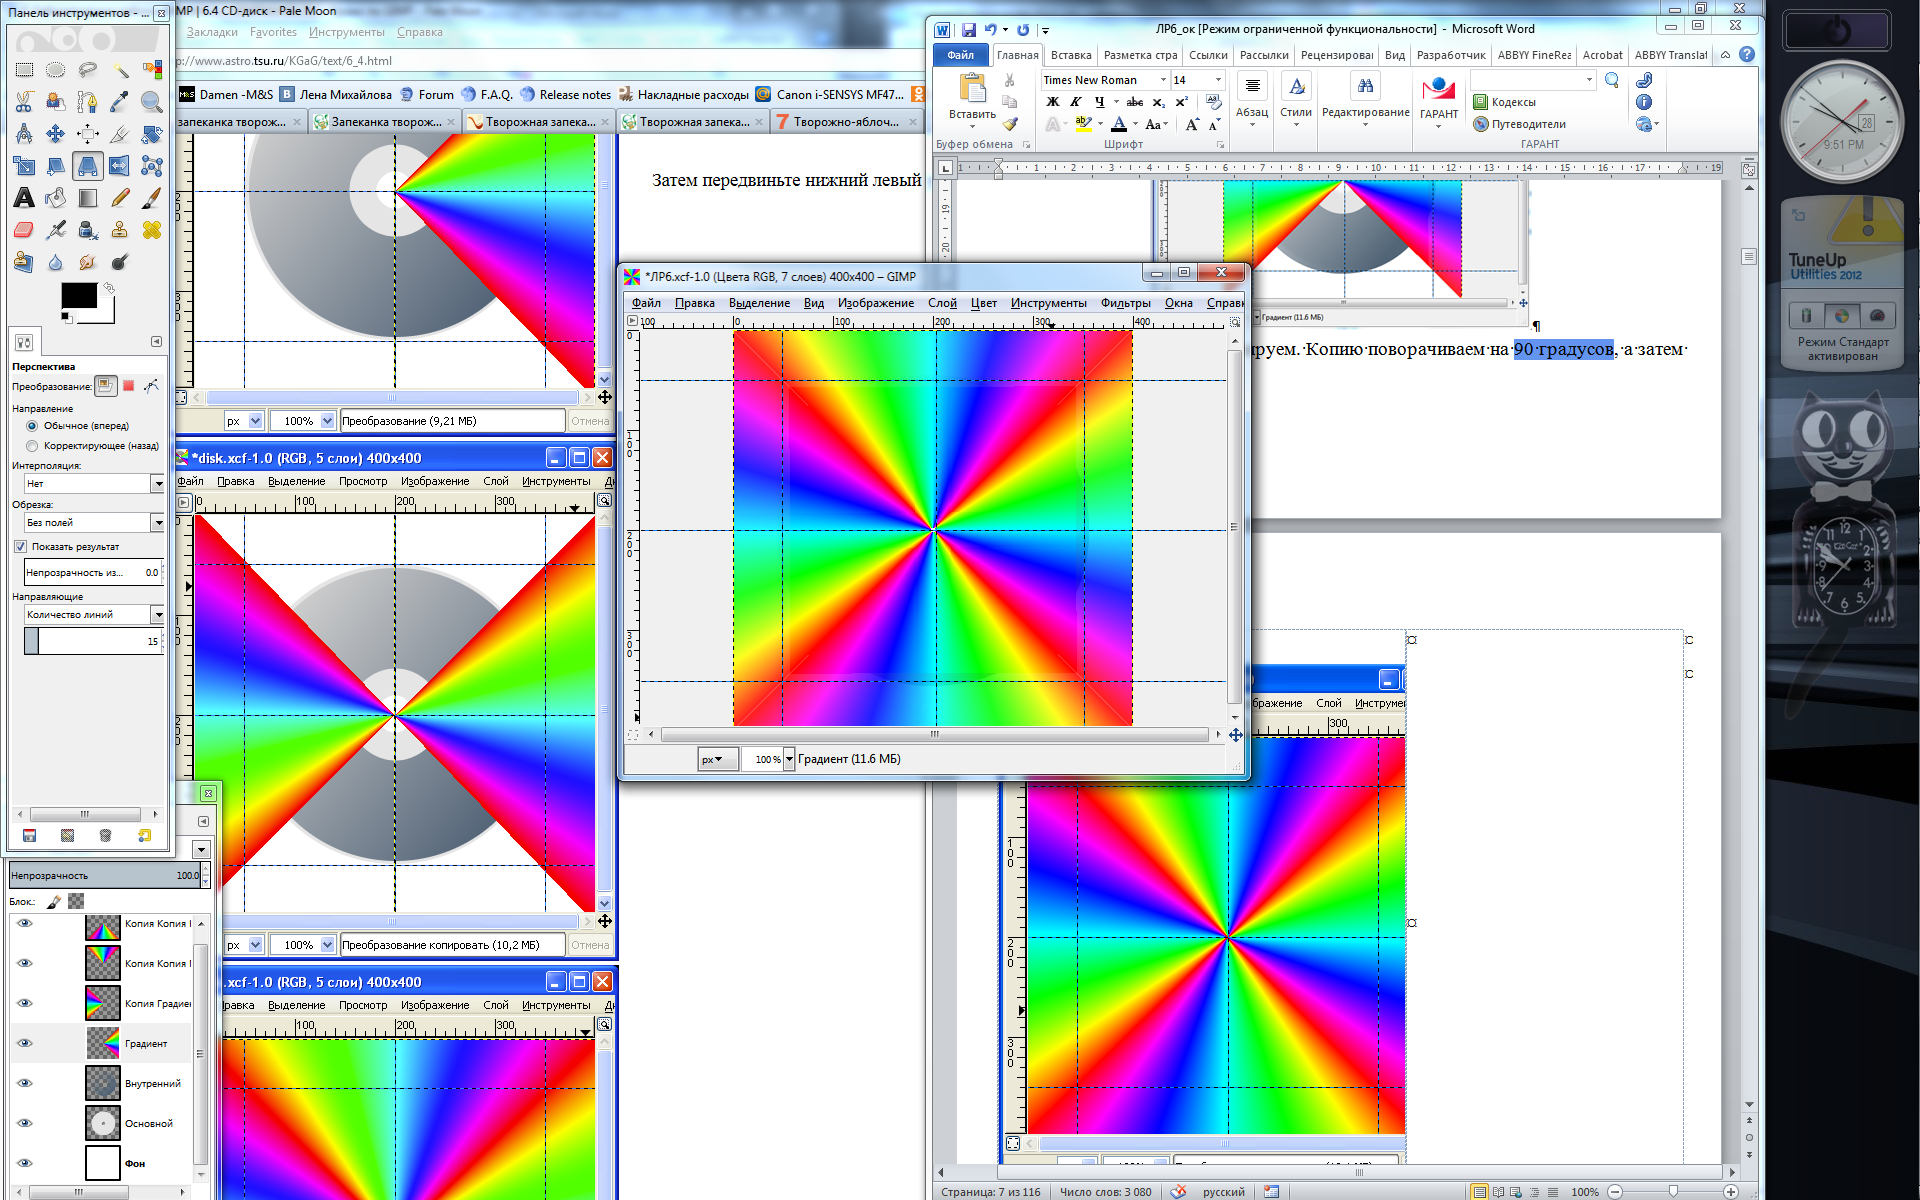This screenshot has height=1200, width=1920.
Task: Select the Paths pen tool
Action: (x=88, y=102)
